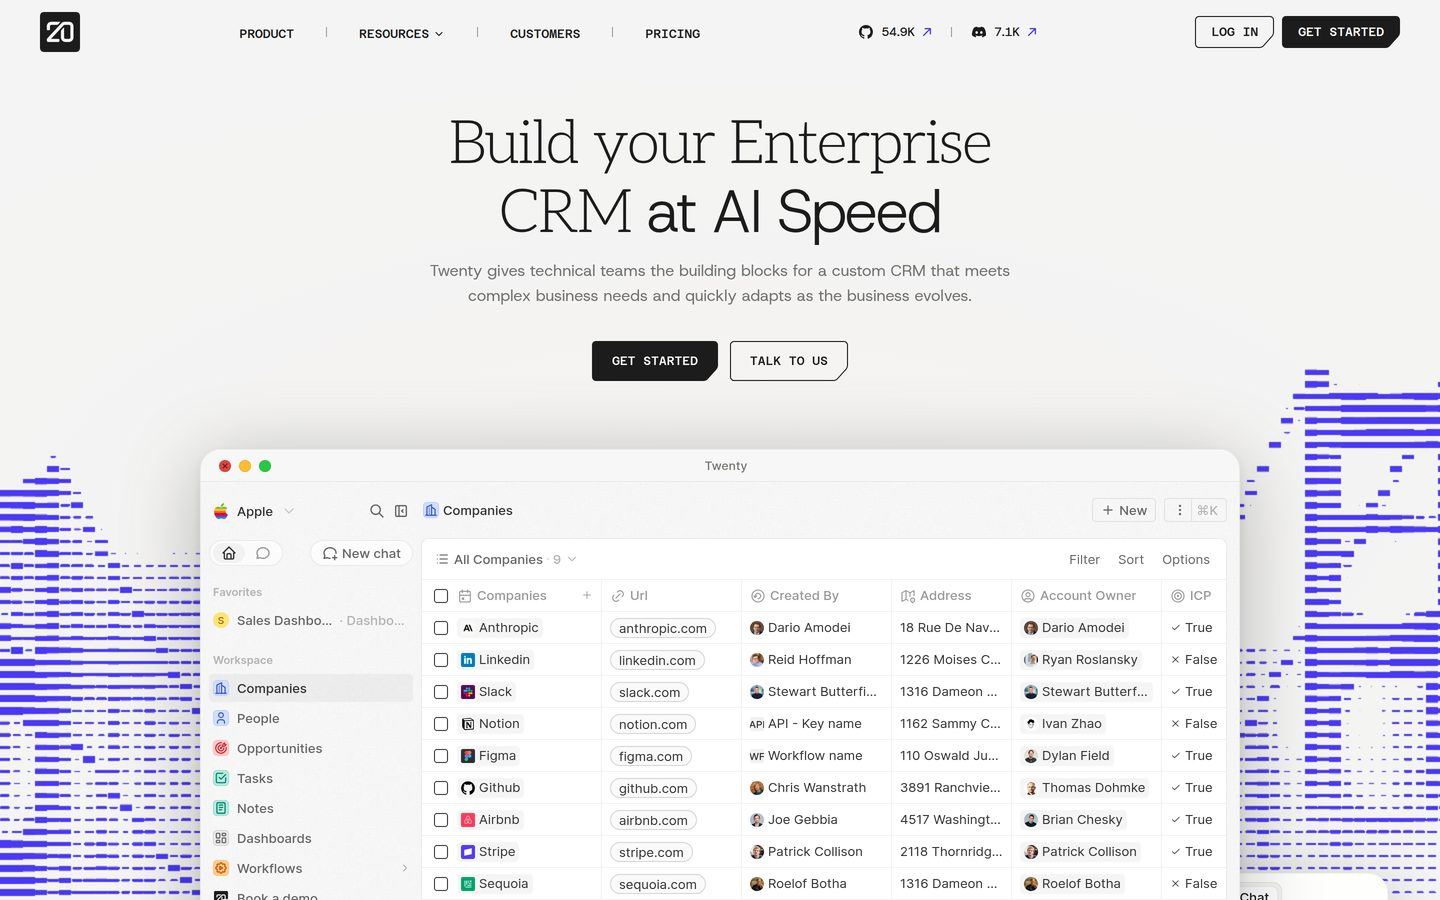Open the view Options
Screen dimensions: 1440x900
[x=1186, y=559]
